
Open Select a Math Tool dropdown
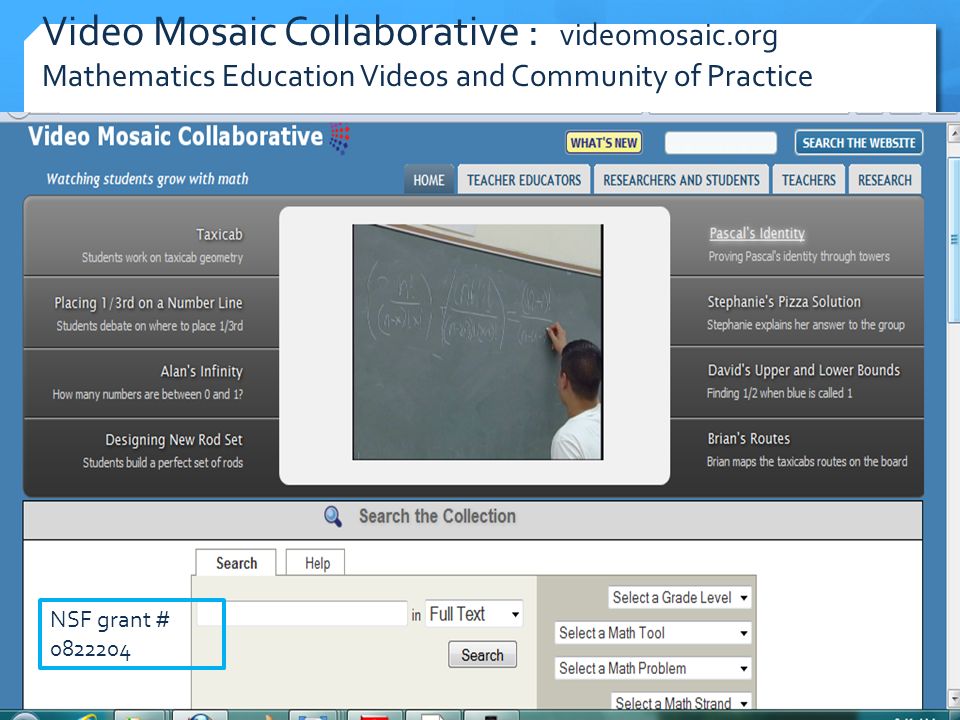coord(653,633)
